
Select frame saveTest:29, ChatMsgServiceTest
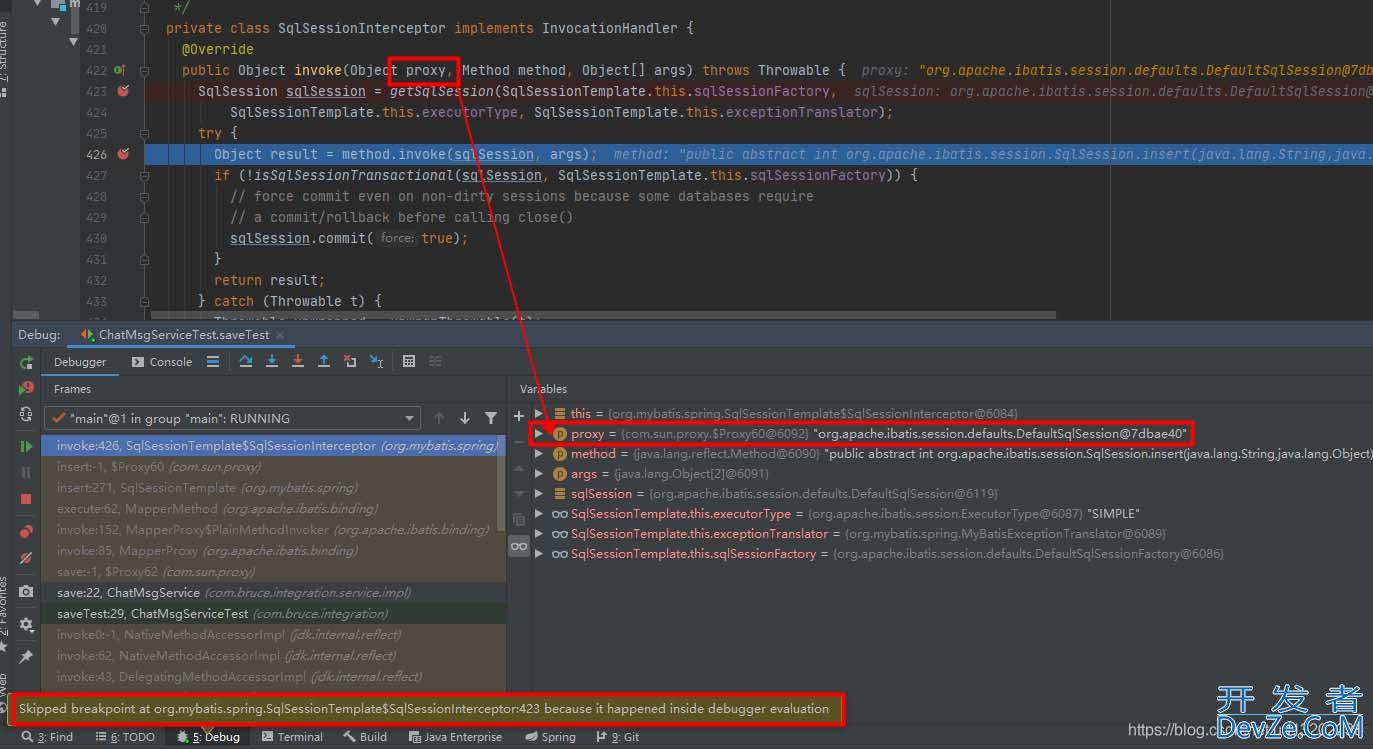(x=273, y=614)
